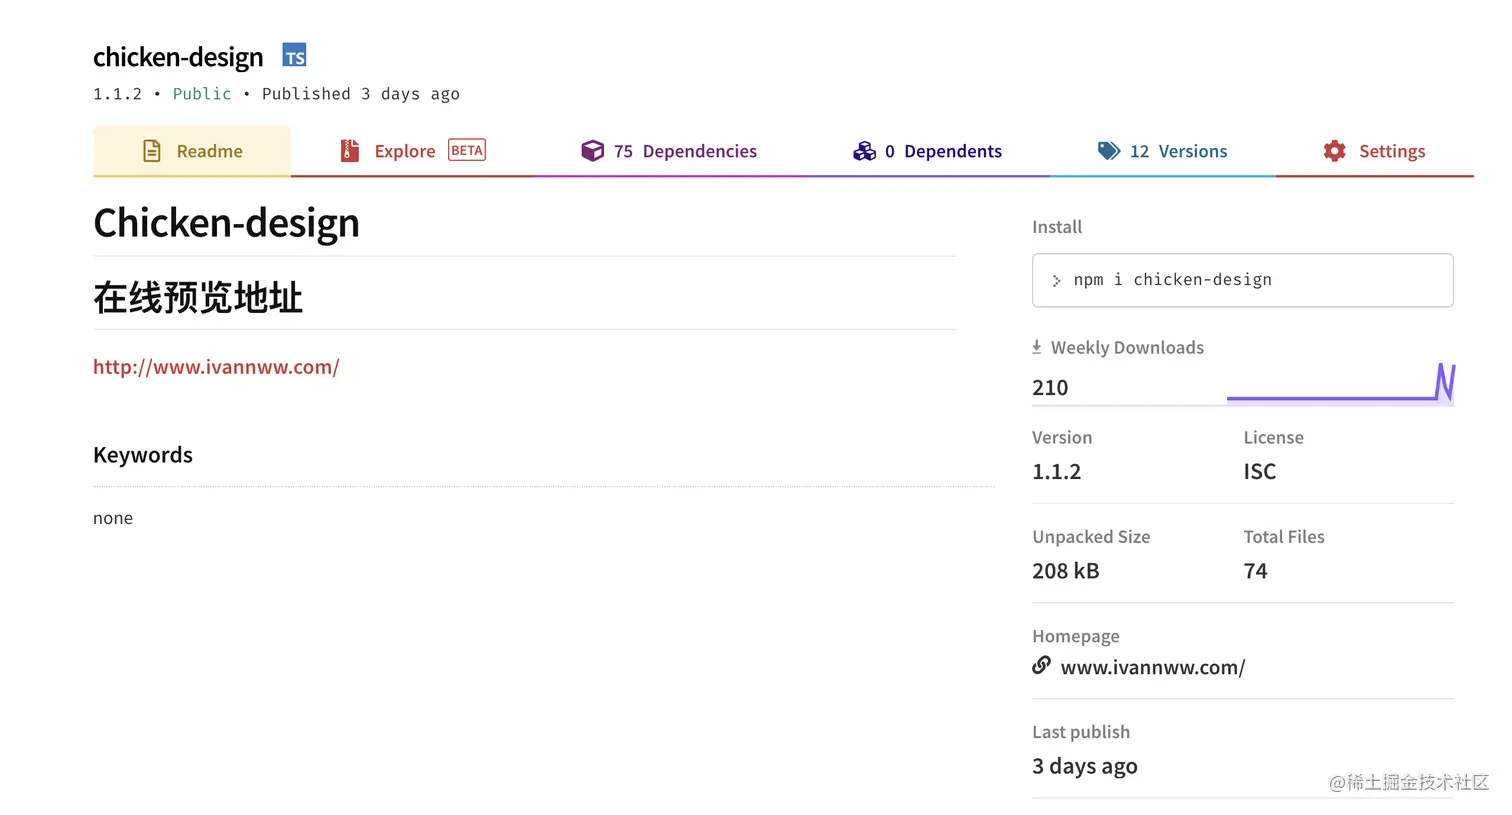The image size is (1512, 815).
Task: Click the Last publish 3 days ago text
Action: [1084, 766]
